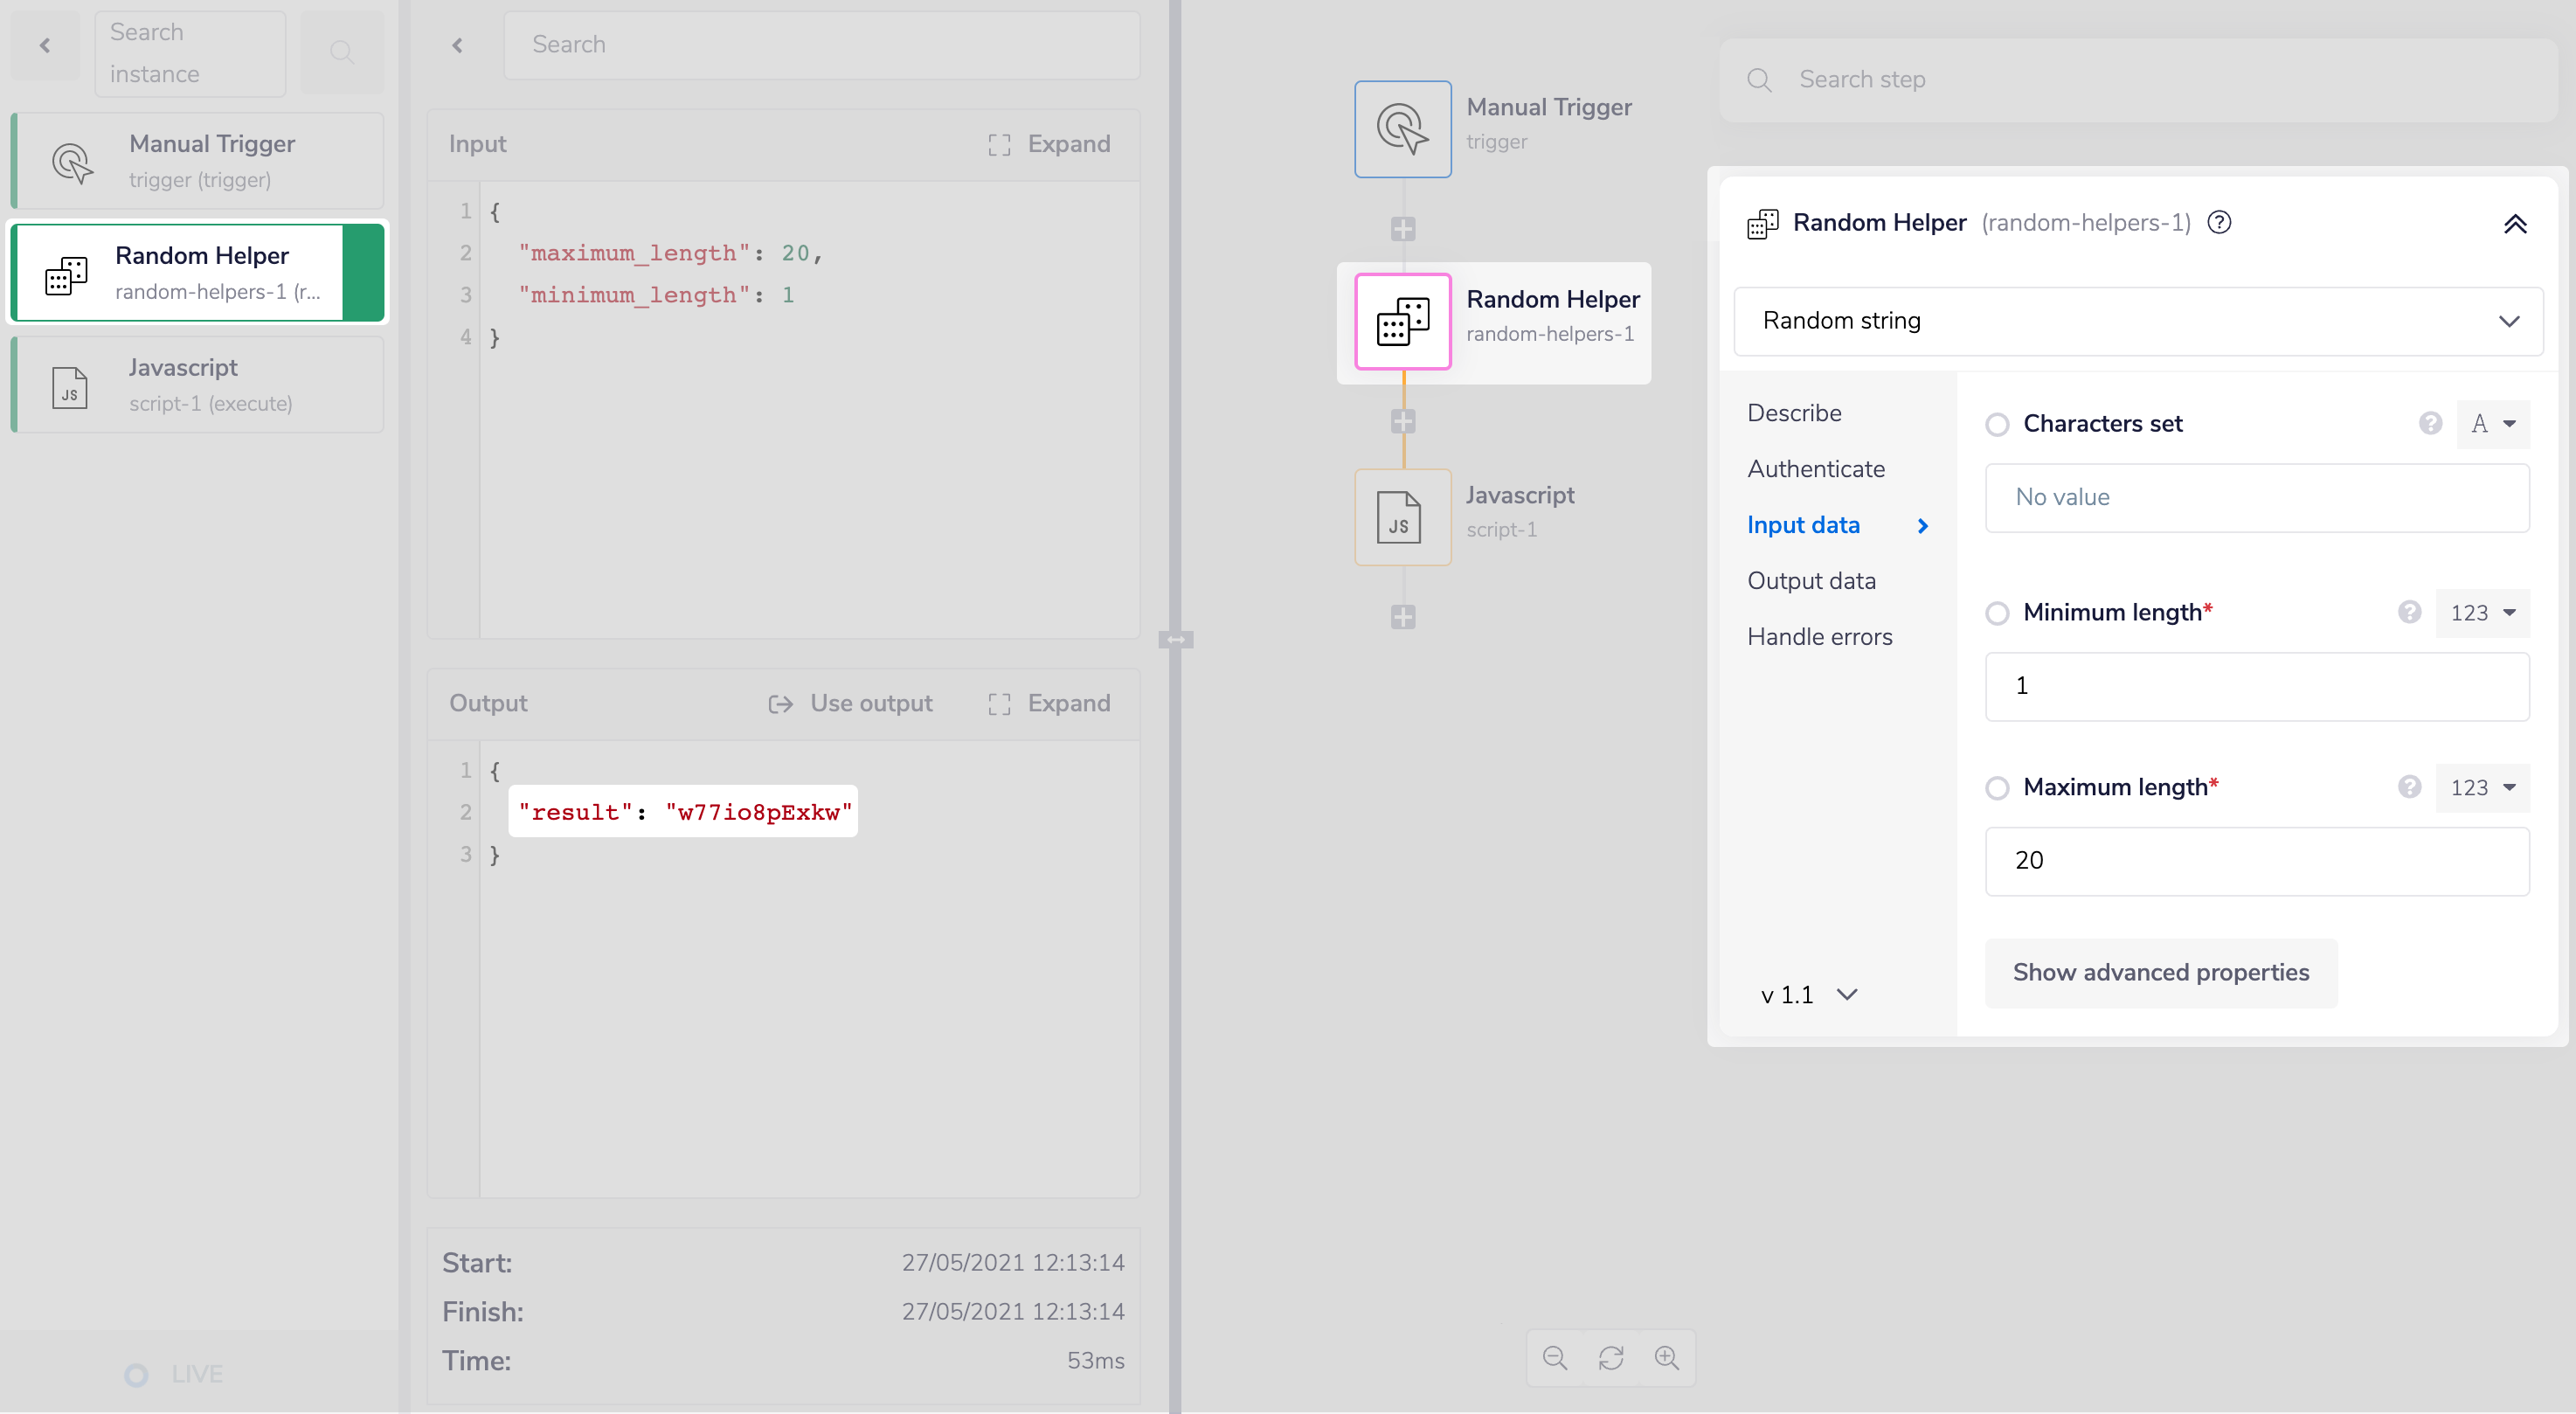Image resolution: width=2576 pixels, height=1414 pixels.
Task: Click the Show advanced properties button
Action: (2160, 971)
